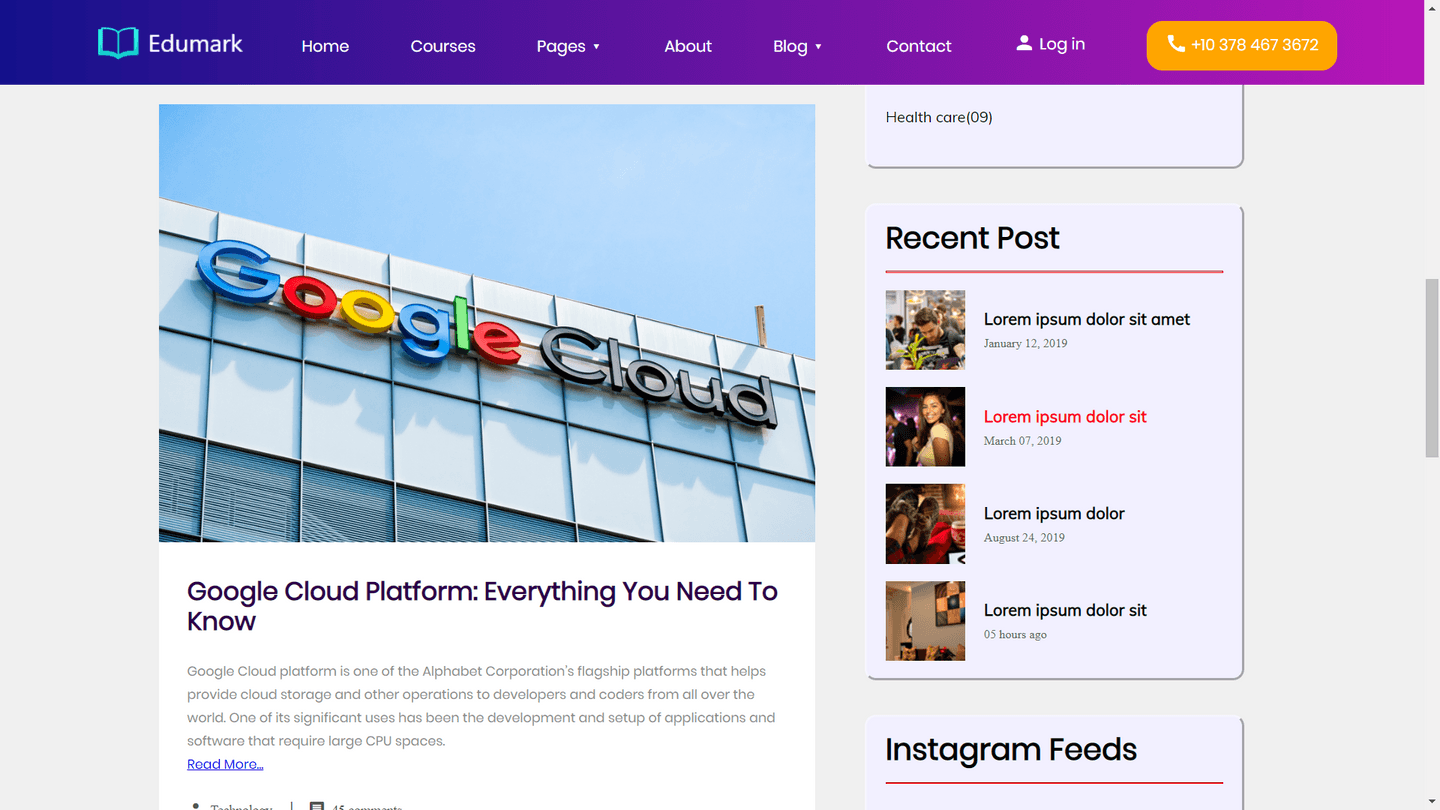Viewport: 1440px width, 810px height.
Task: Open the "Lorem ipsum dolor sit amet" post
Action: 1087,319
